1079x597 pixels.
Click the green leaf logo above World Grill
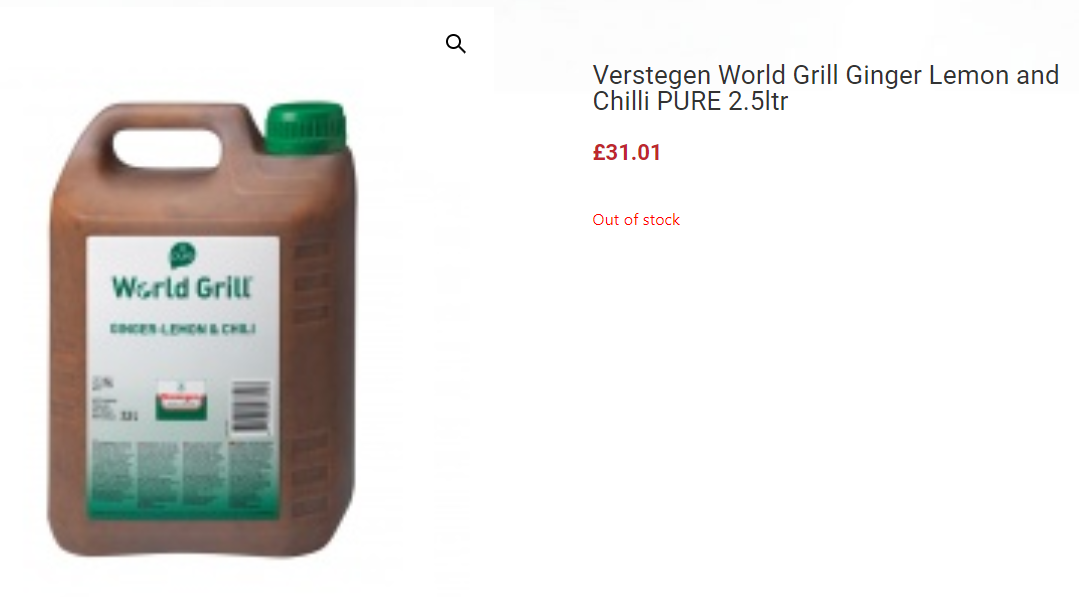click(x=182, y=255)
